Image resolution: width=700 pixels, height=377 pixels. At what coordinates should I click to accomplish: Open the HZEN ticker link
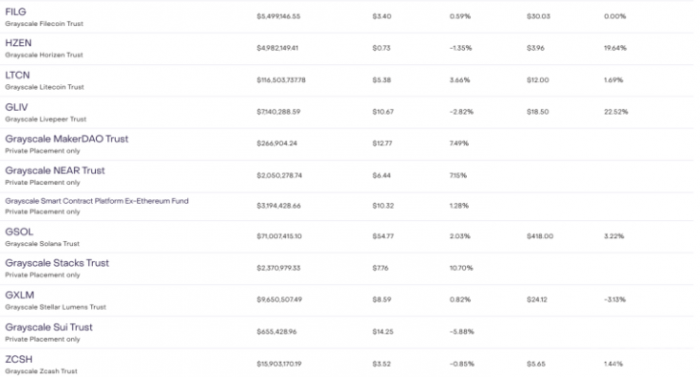click(18, 43)
